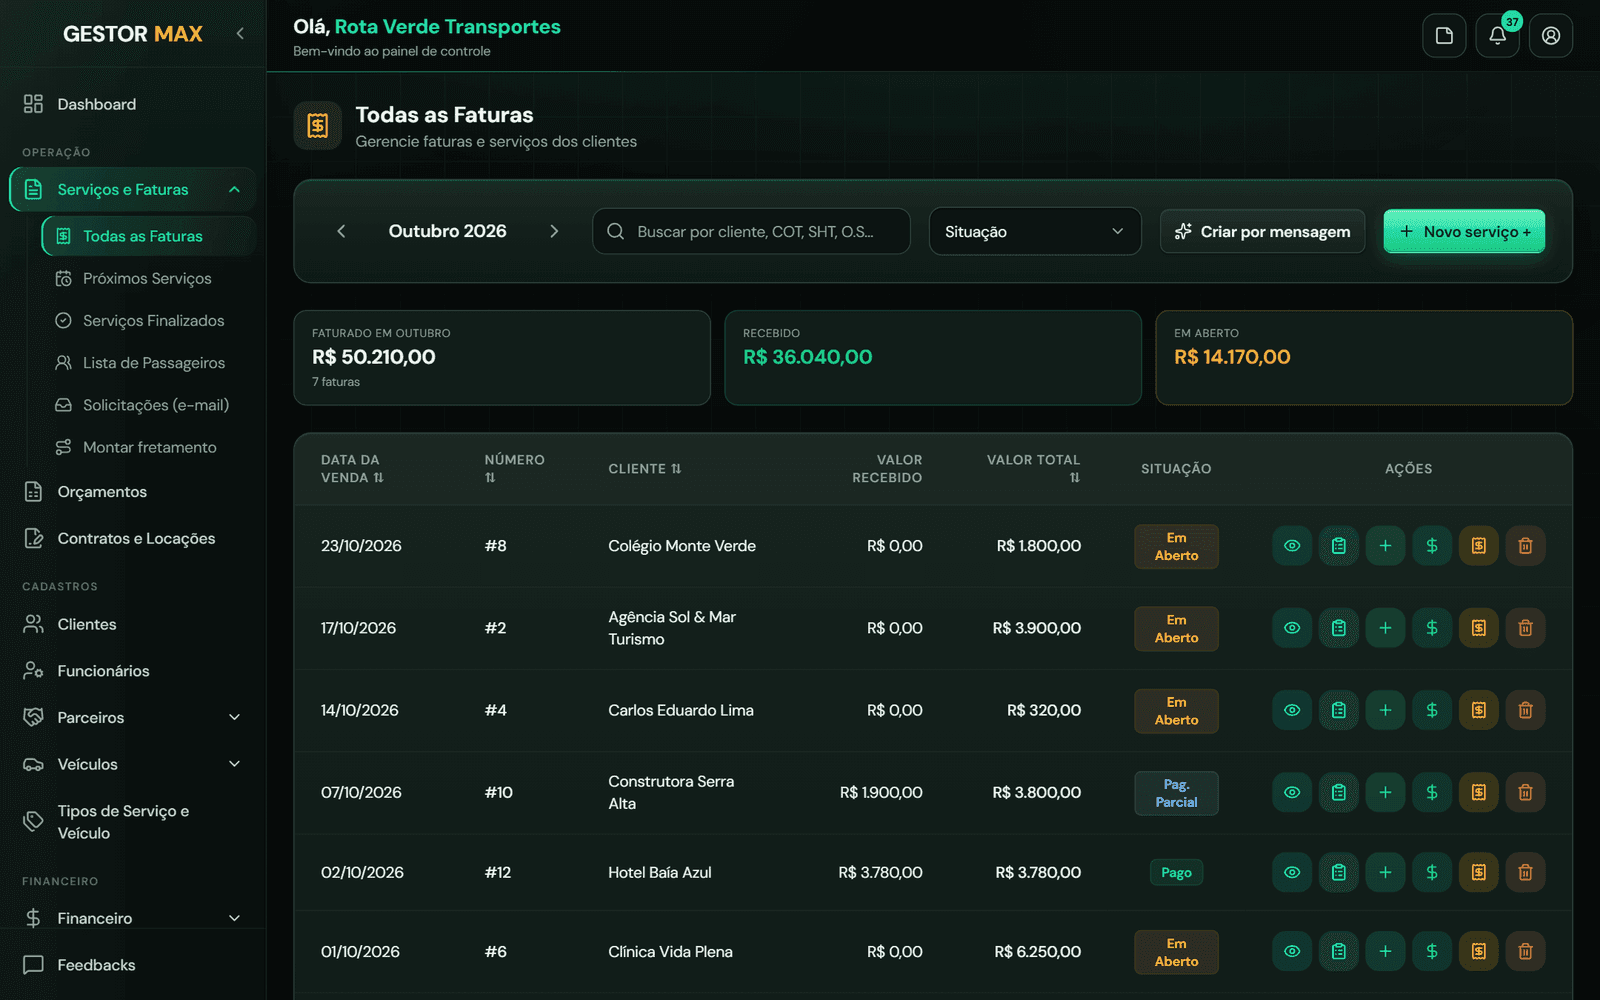Open clipboard icon for Construtora Serra Alta
Screen dimensions: 1600x1000
[1338, 792]
